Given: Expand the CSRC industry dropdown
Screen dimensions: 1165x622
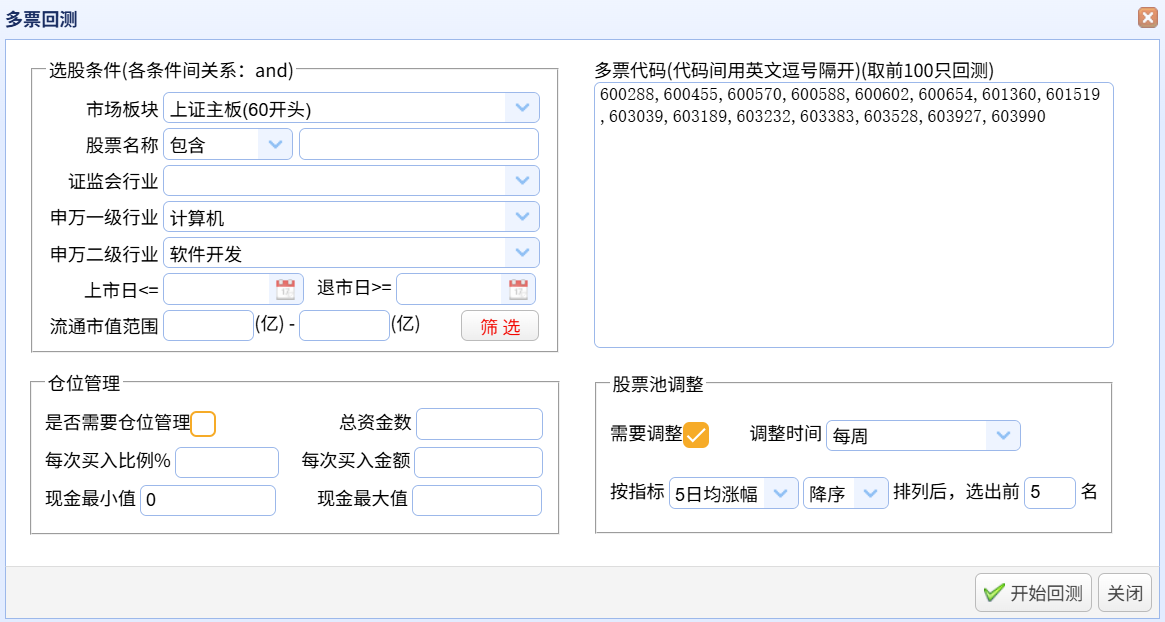Looking at the screenshot, I should (522, 181).
